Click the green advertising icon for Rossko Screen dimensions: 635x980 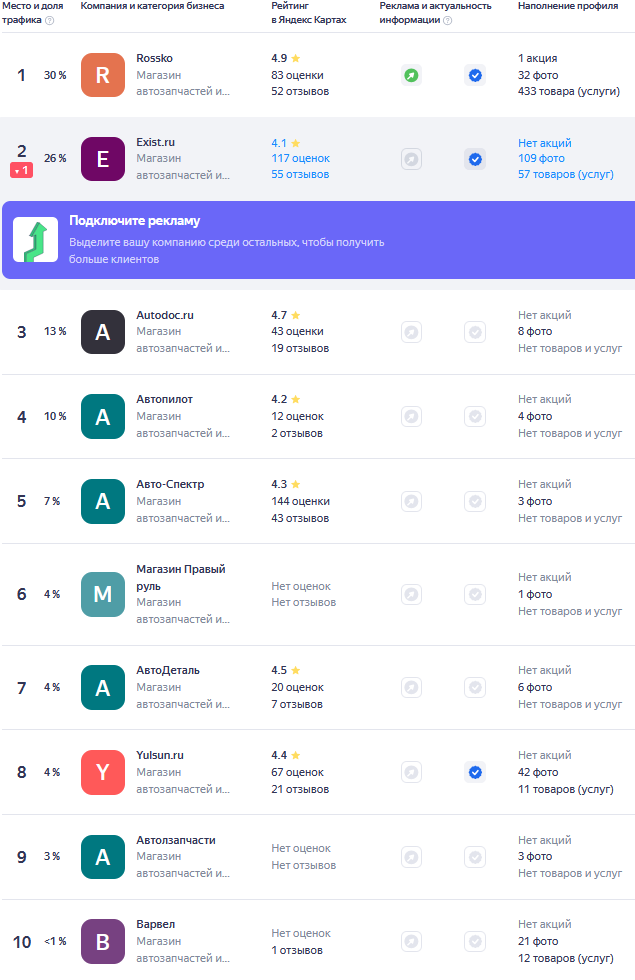click(411, 75)
